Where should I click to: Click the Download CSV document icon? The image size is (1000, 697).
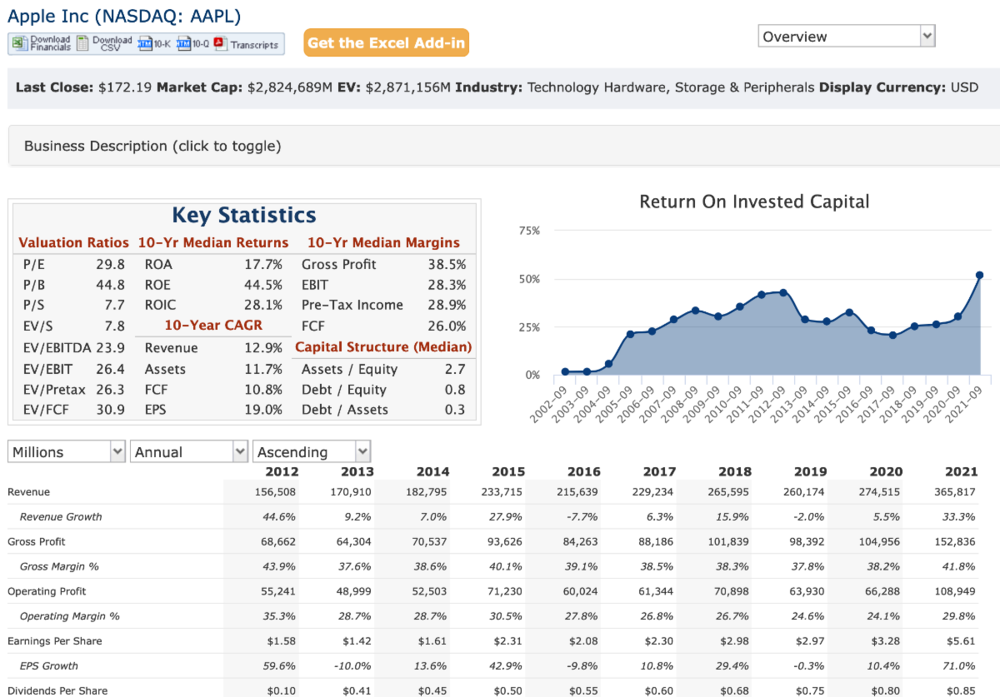pos(83,43)
